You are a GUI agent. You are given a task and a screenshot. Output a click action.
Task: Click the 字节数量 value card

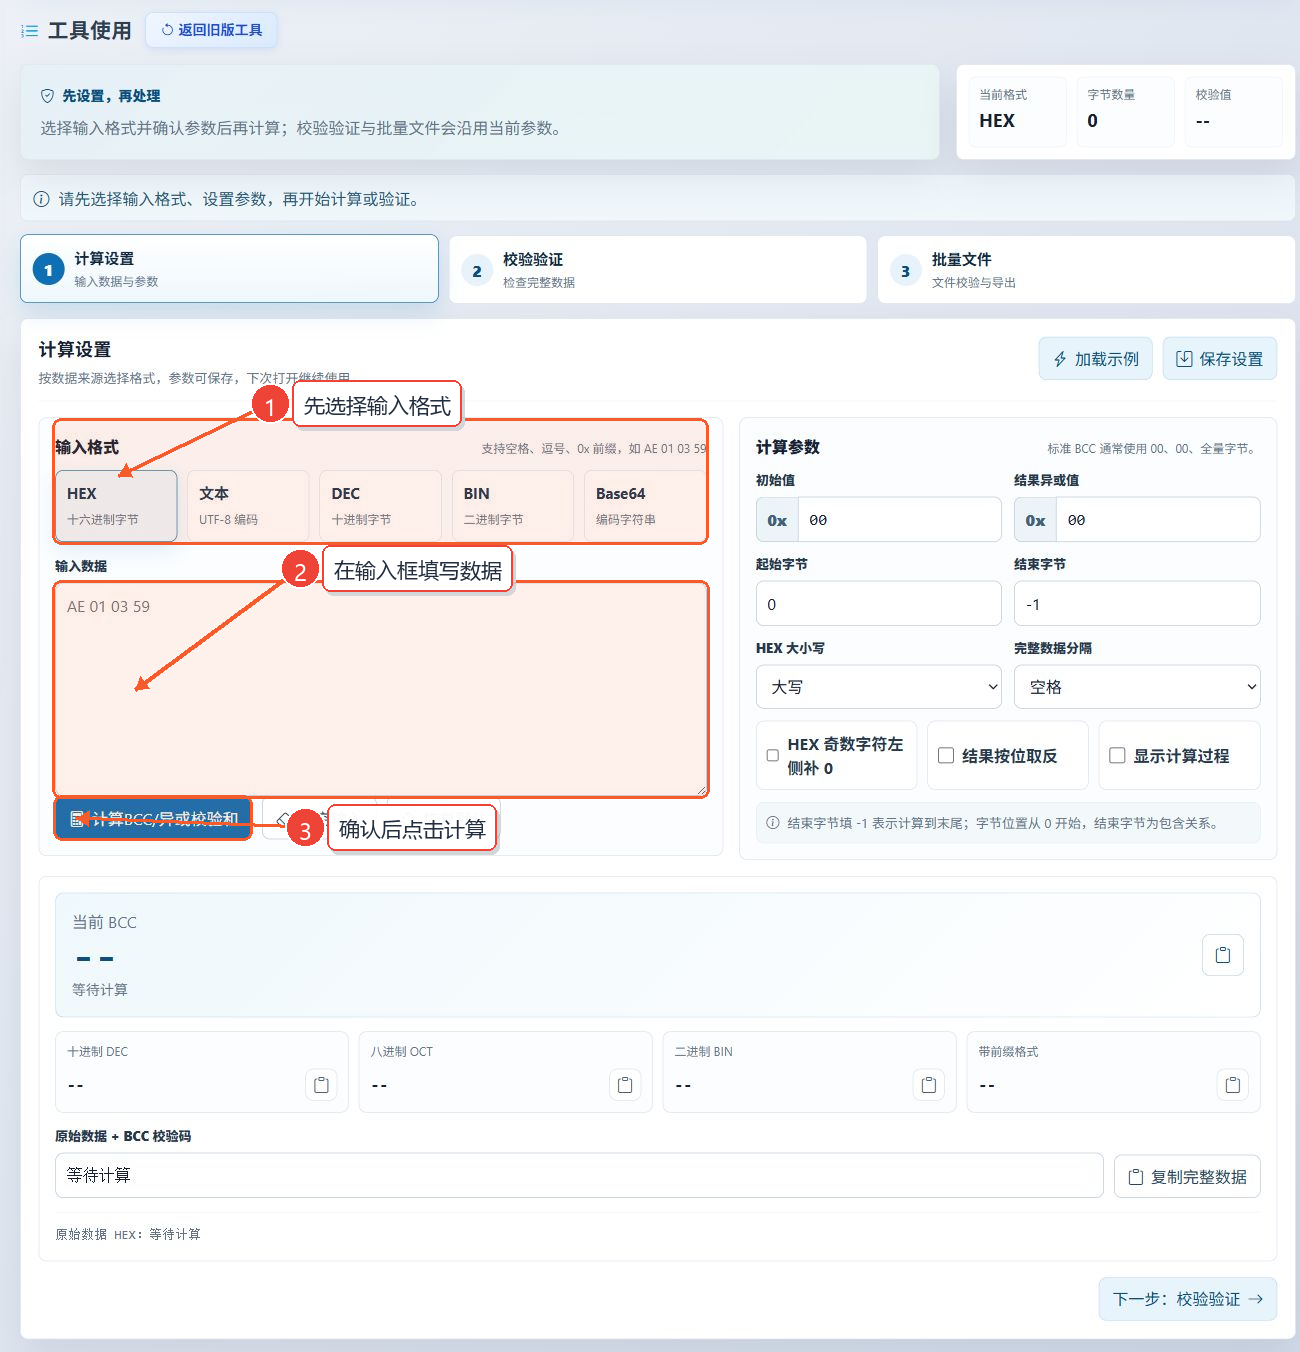[1126, 112]
